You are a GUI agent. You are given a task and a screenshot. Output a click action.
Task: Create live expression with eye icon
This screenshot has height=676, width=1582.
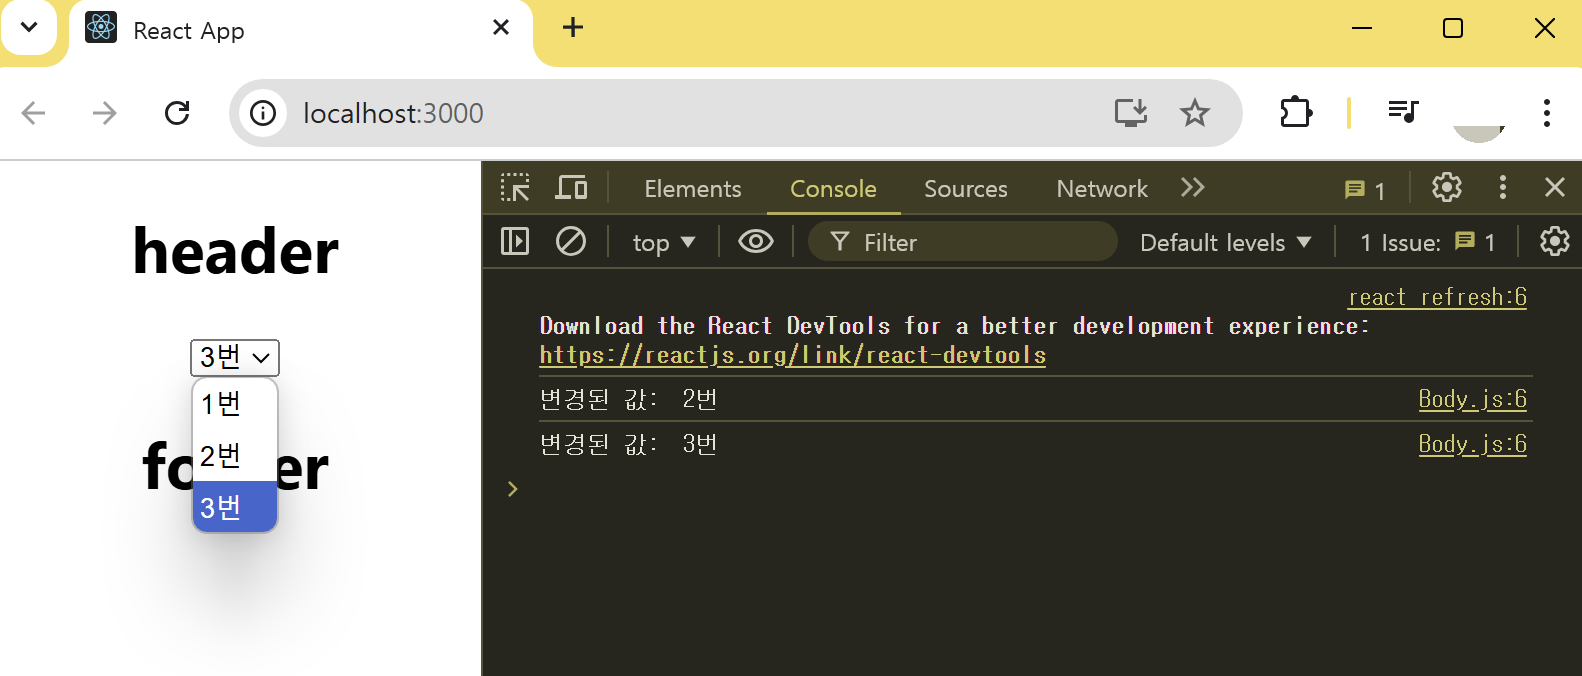pyautogui.click(x=756, y=241)
